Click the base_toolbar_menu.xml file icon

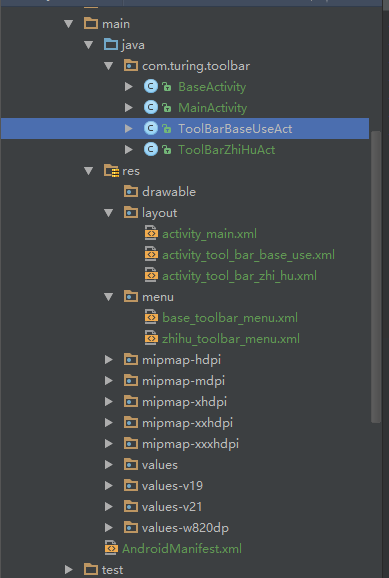(151, 317)
